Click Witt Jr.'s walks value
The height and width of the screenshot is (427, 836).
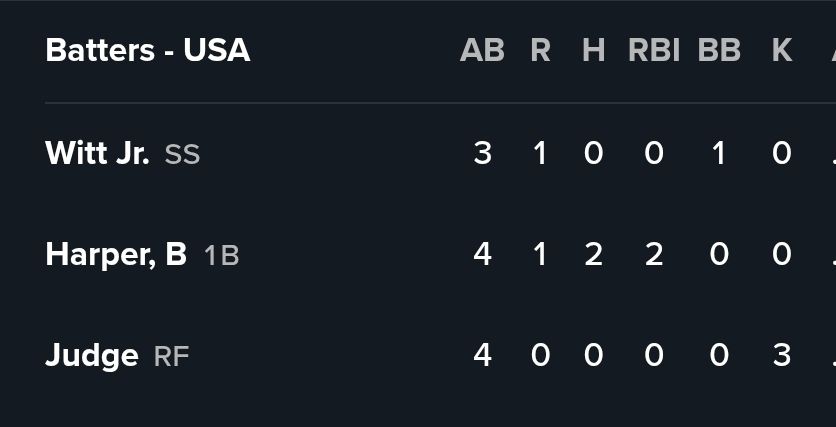coord(718,153)
